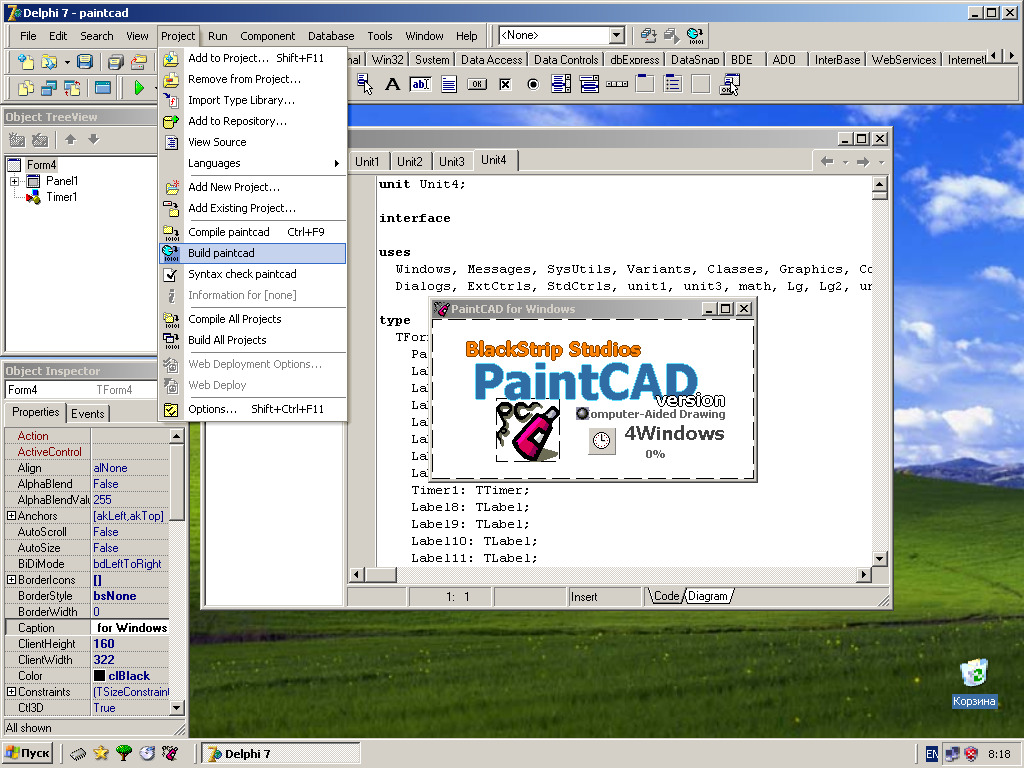1024x768 pixels.
Task: Click the clock button in PaintCAD splash
Action: [602, 440]
